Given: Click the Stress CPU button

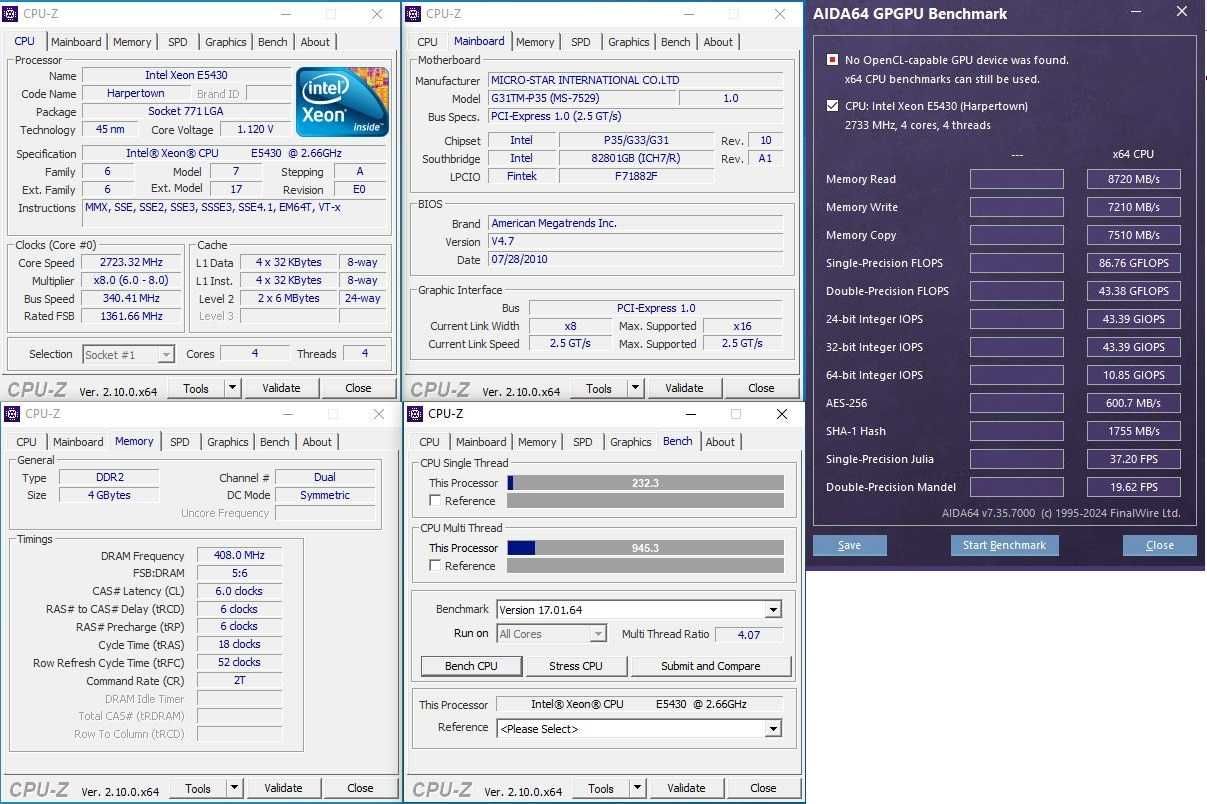Looking at the screenshot, I should click(x=576, y=666).
